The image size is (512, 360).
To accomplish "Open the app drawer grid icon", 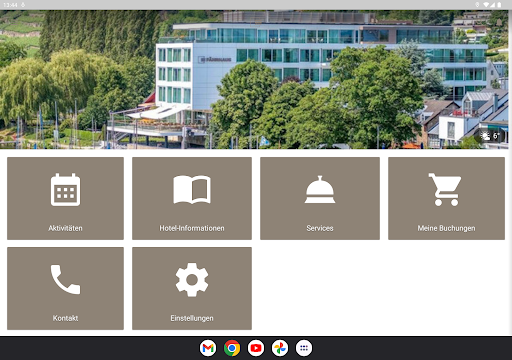I will point(304,348).
